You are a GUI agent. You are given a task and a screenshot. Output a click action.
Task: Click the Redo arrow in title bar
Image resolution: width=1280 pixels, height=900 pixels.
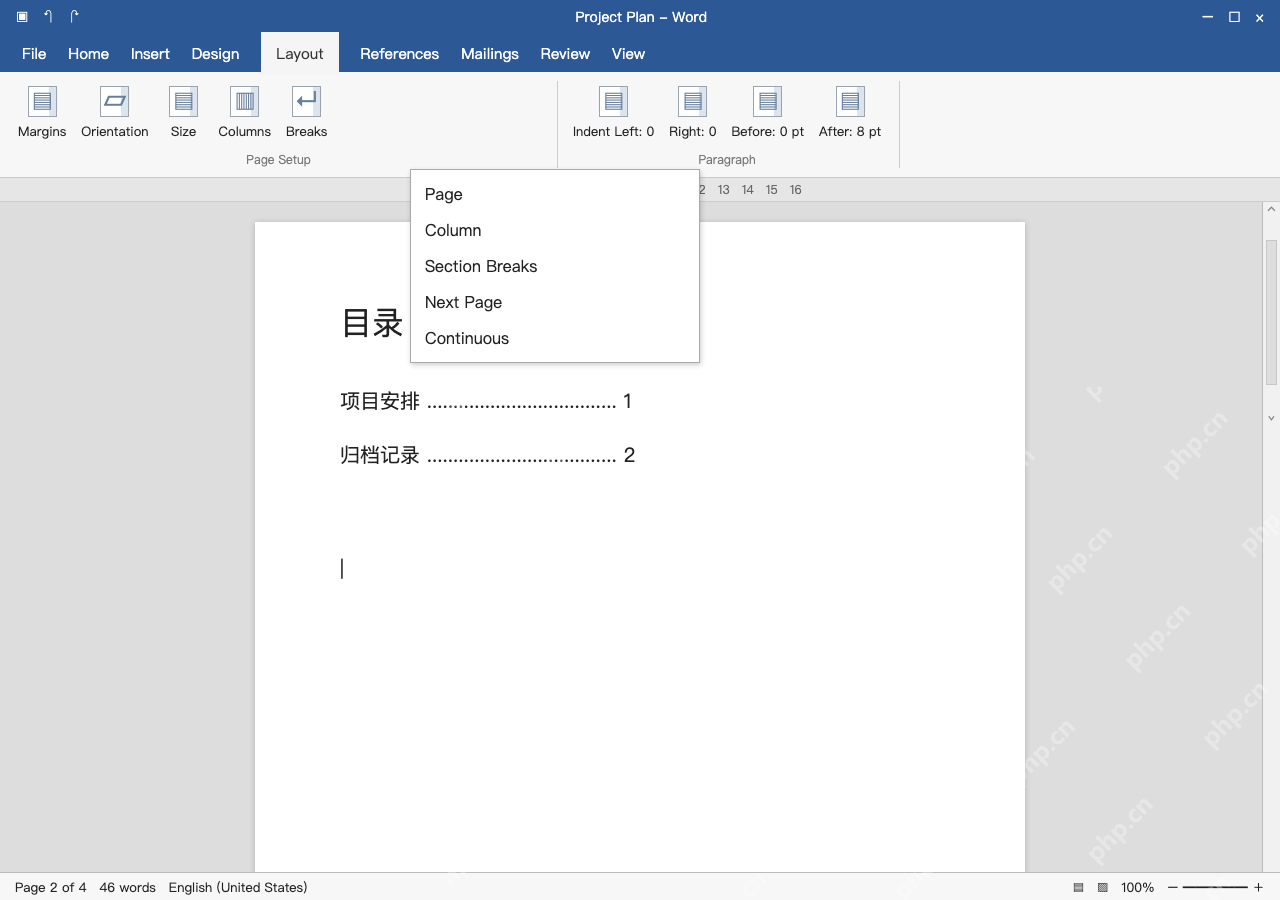point(74,17)
